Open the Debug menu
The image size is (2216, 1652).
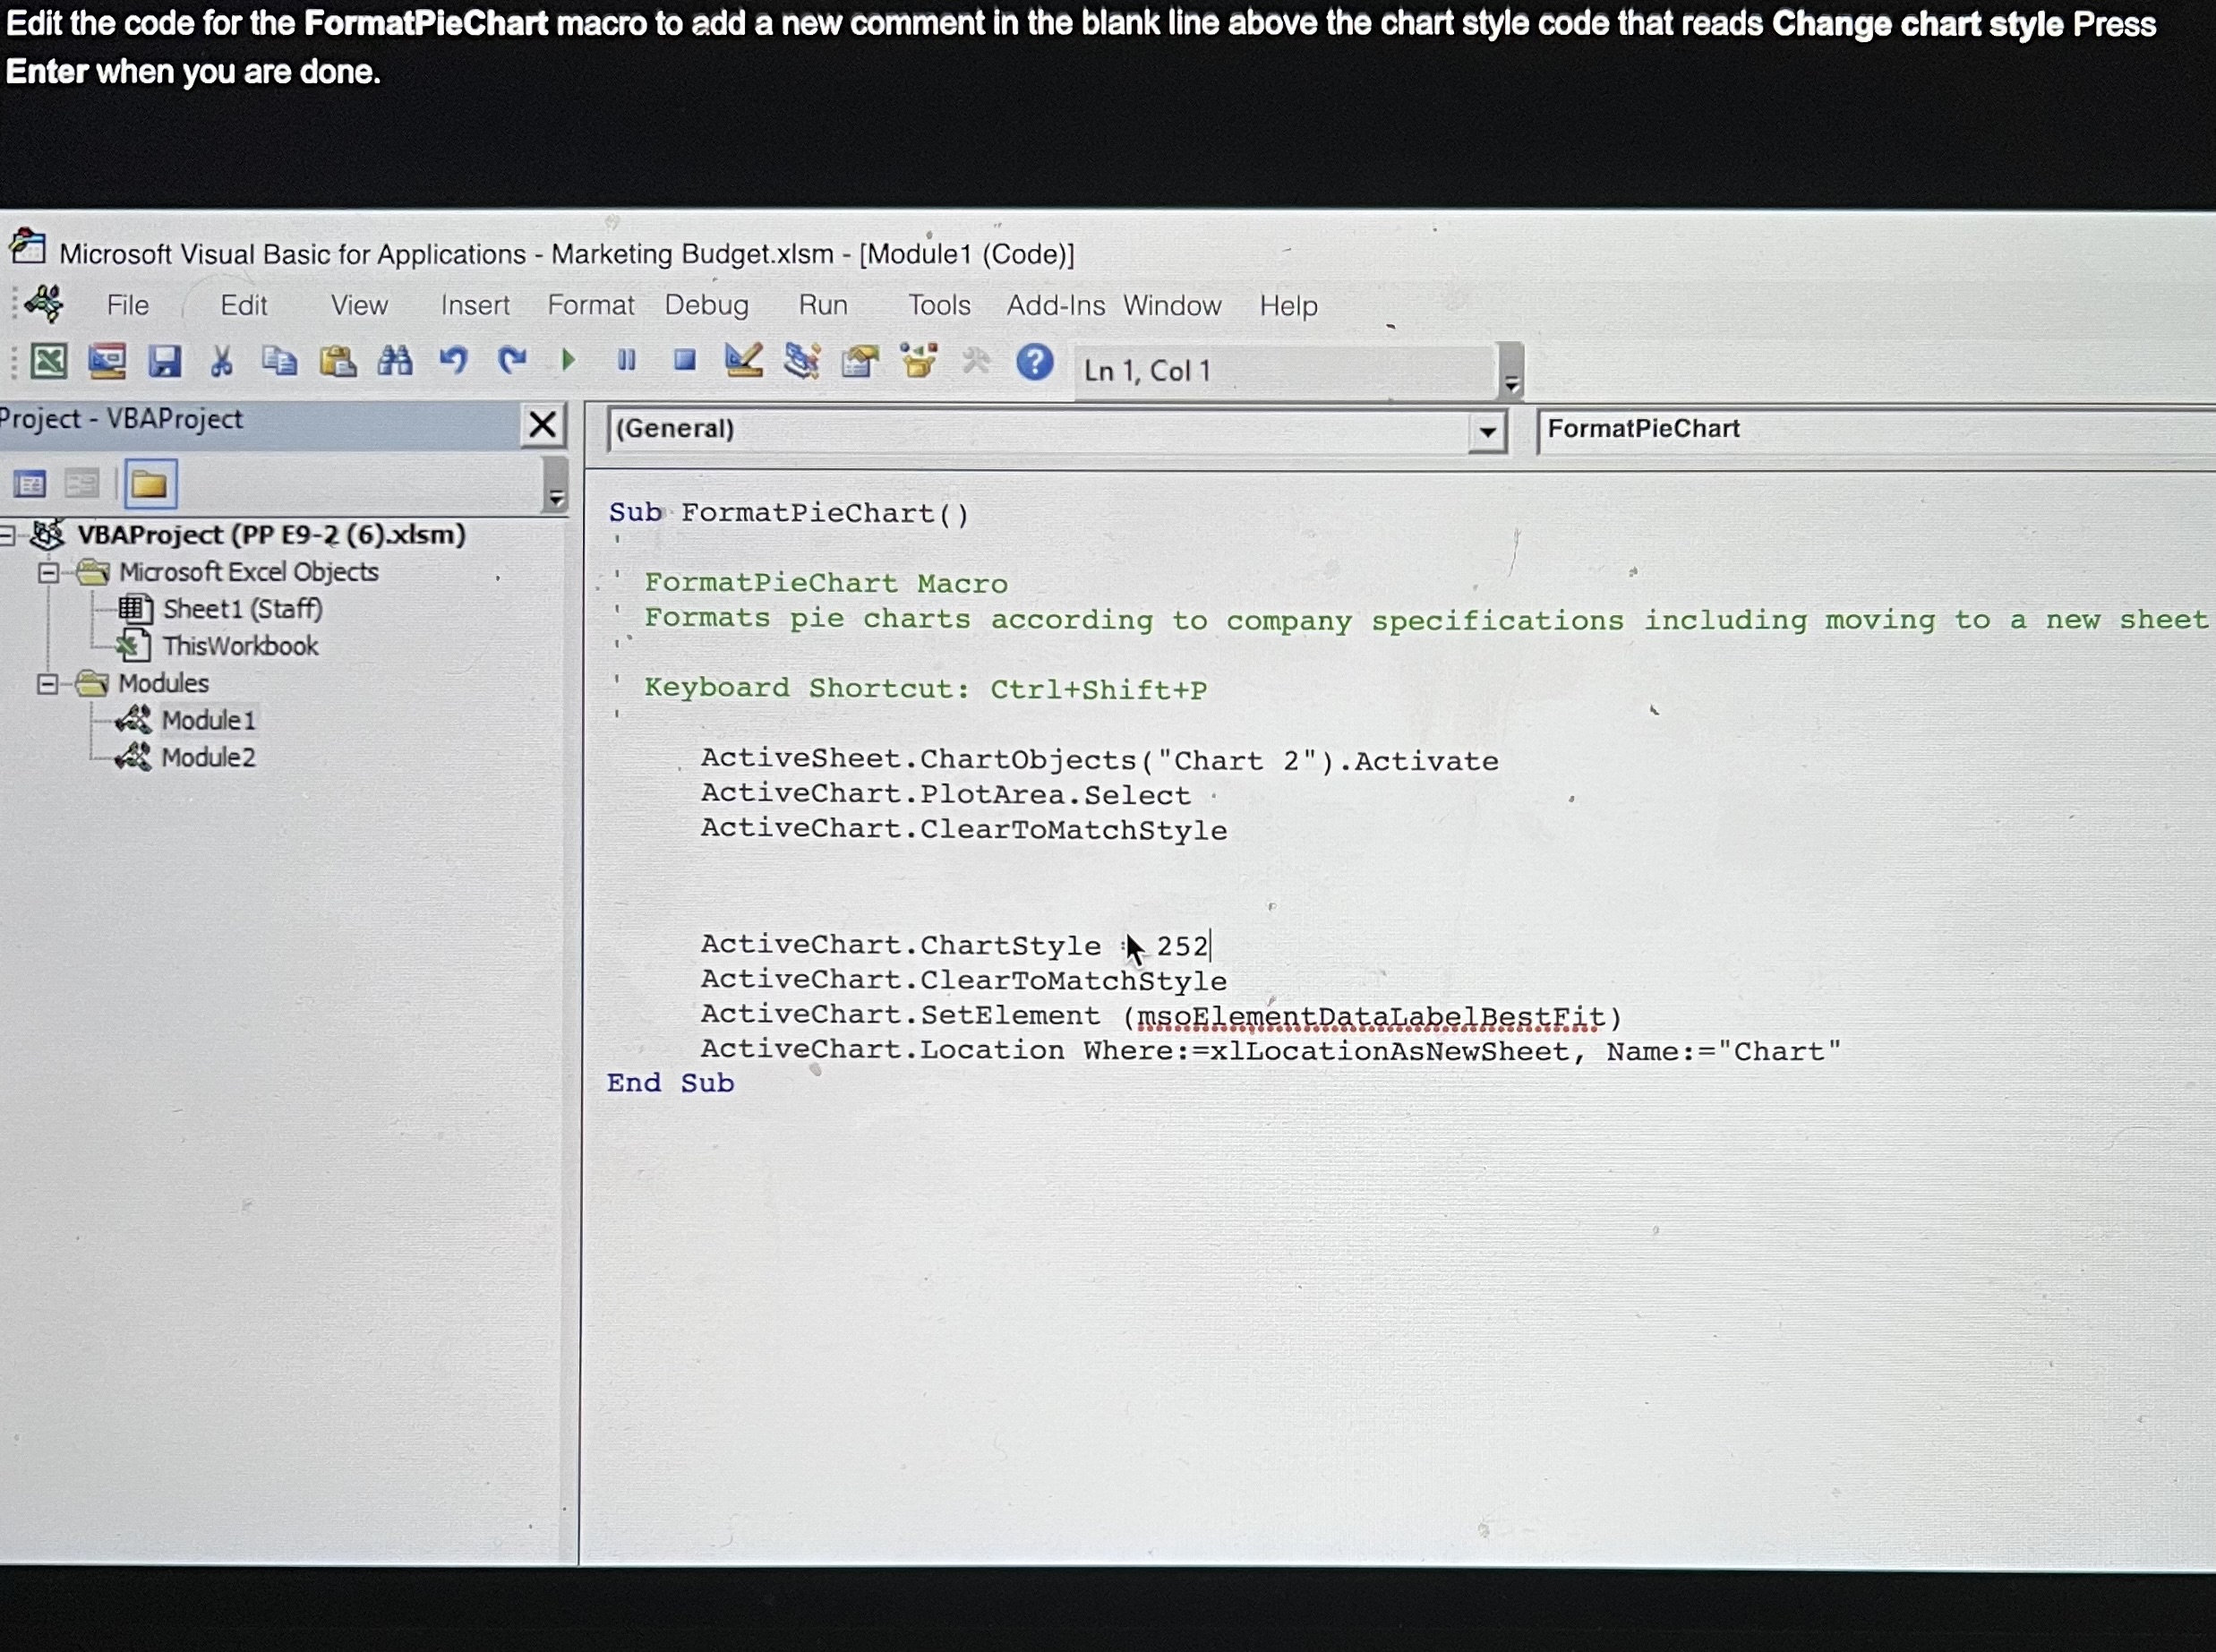706,306
